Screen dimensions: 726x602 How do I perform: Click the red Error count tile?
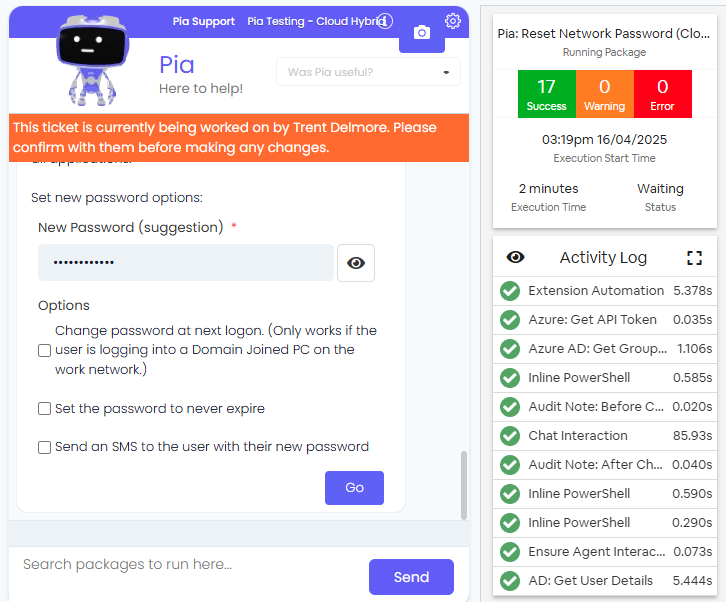point(663,94)
